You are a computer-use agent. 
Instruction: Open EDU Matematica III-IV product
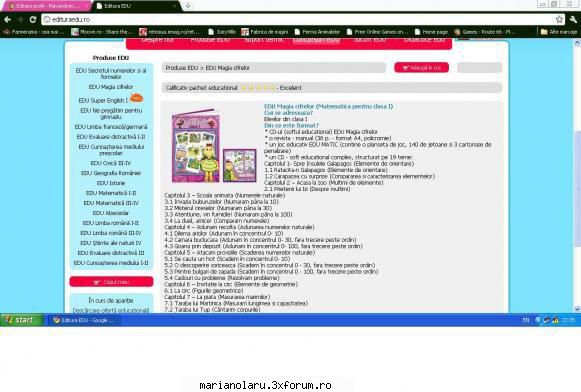coord(111,203)
